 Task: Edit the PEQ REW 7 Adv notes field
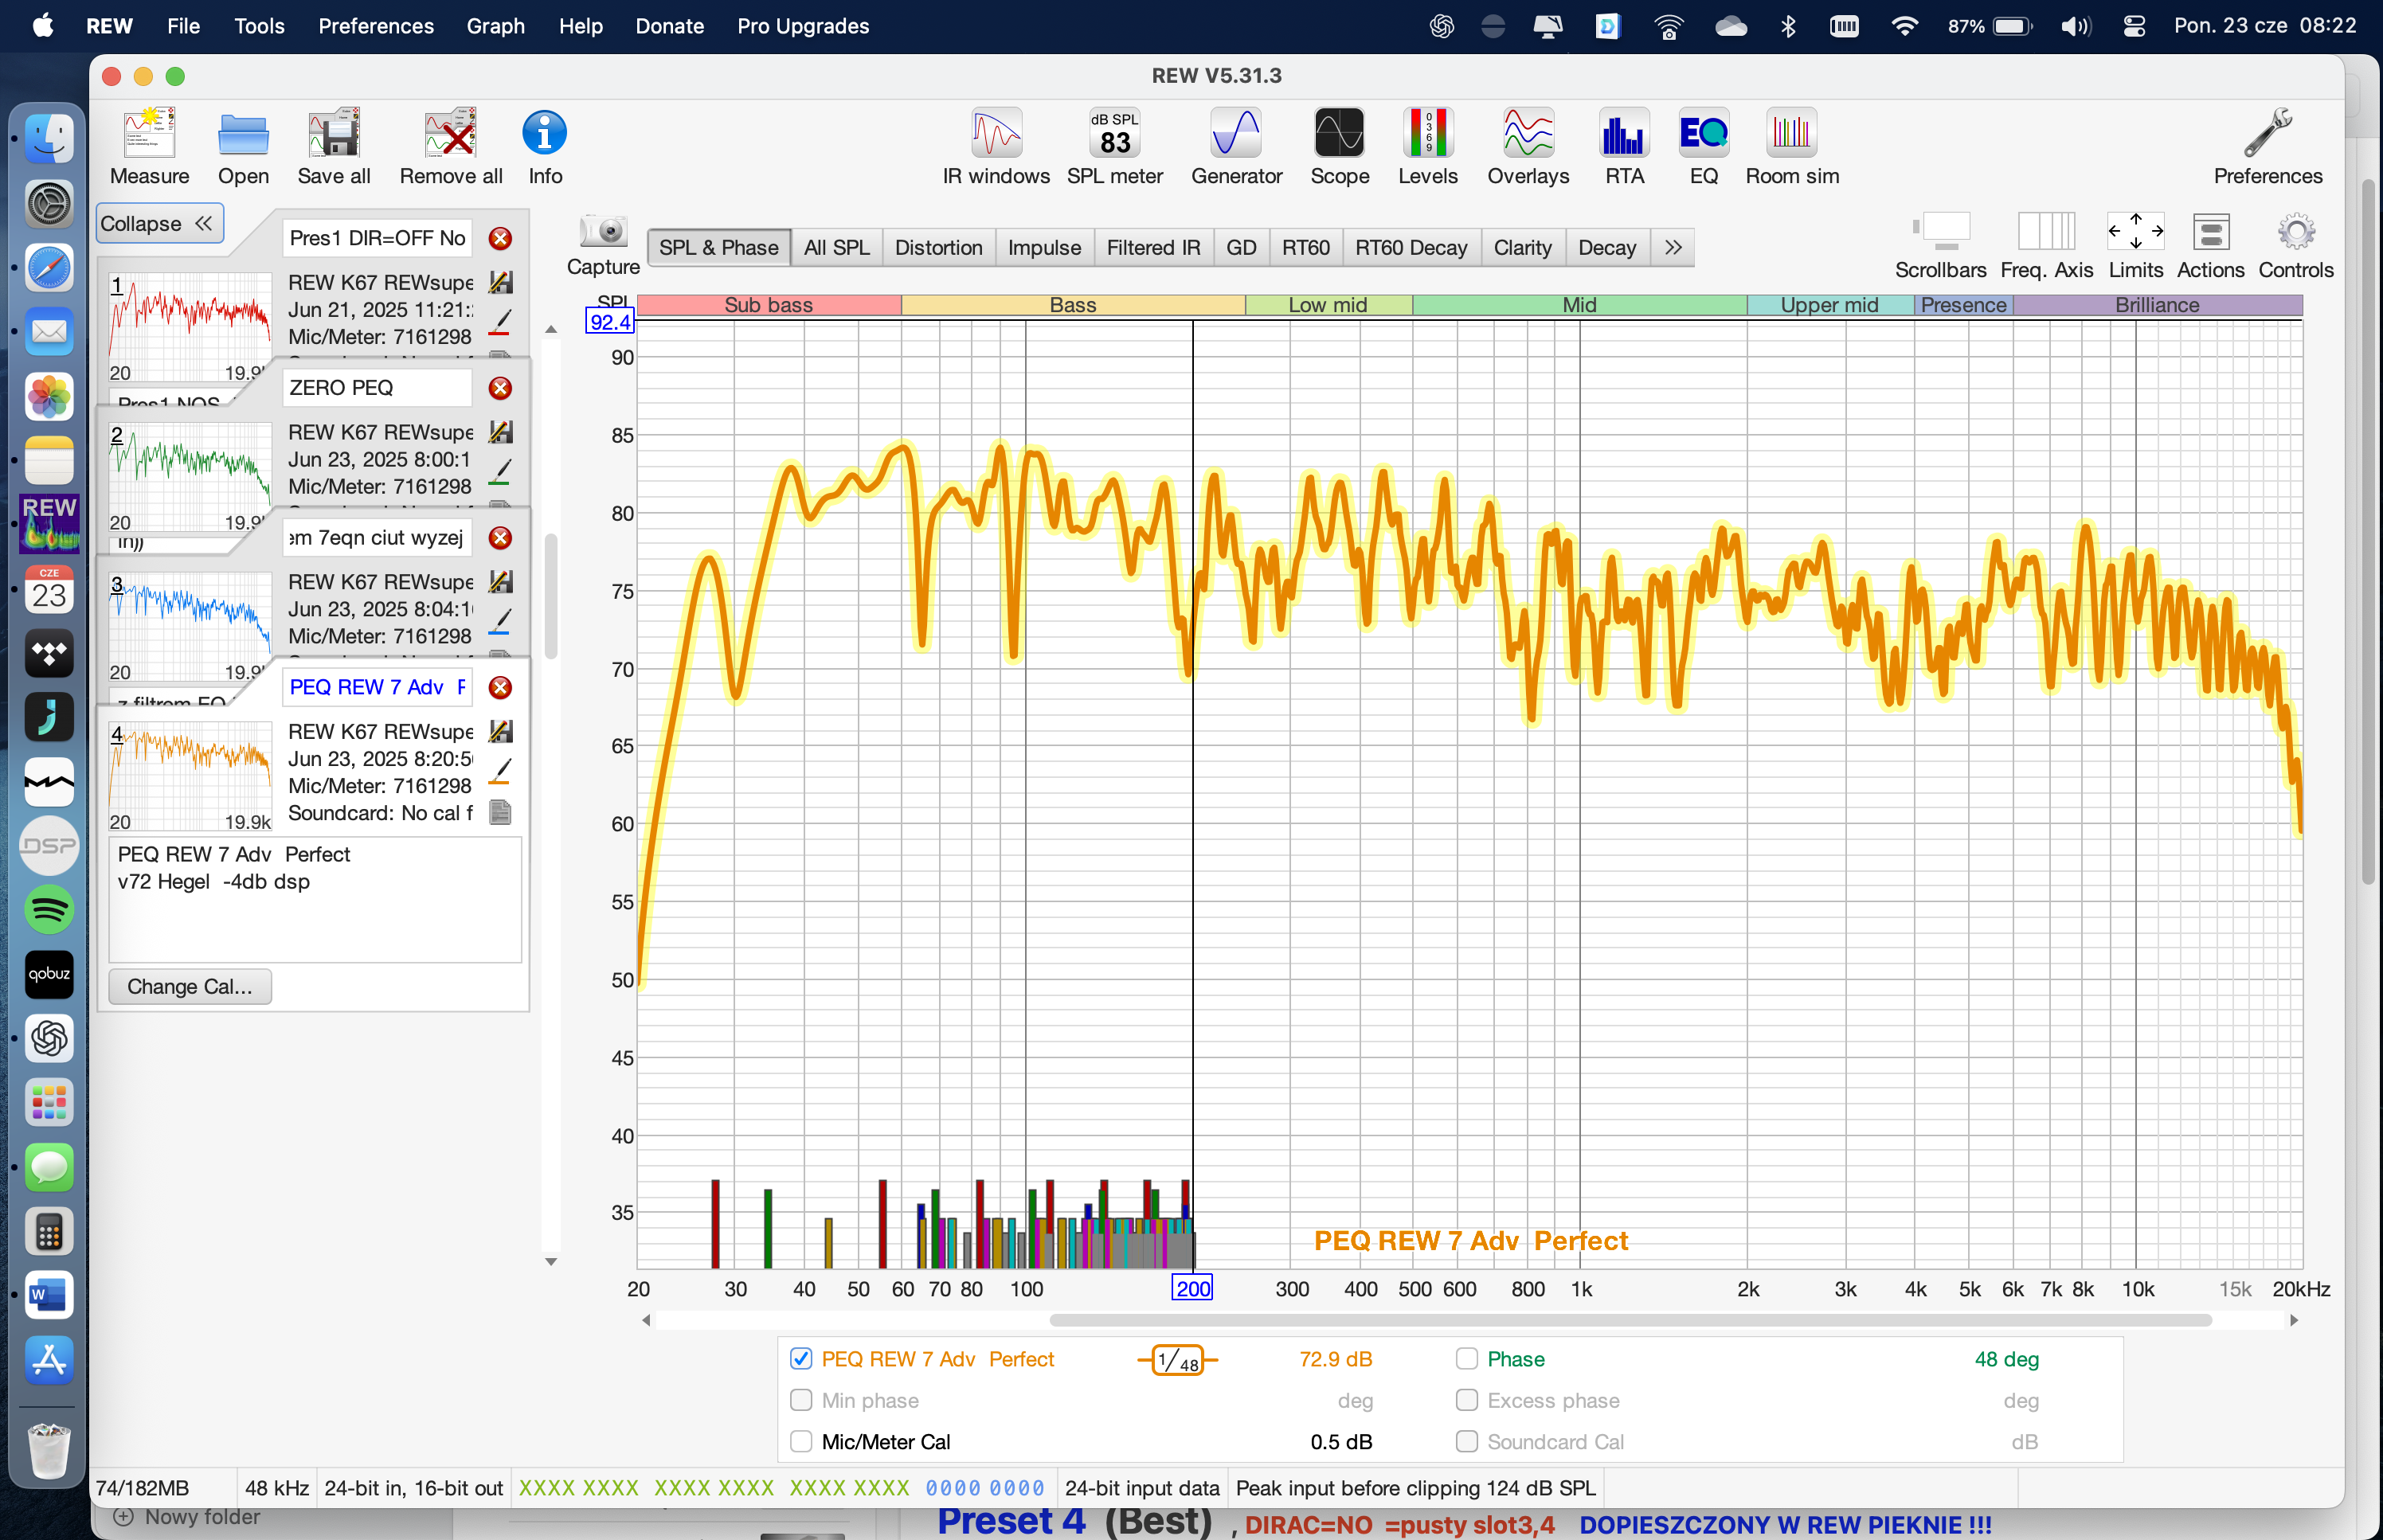point(315,899)
